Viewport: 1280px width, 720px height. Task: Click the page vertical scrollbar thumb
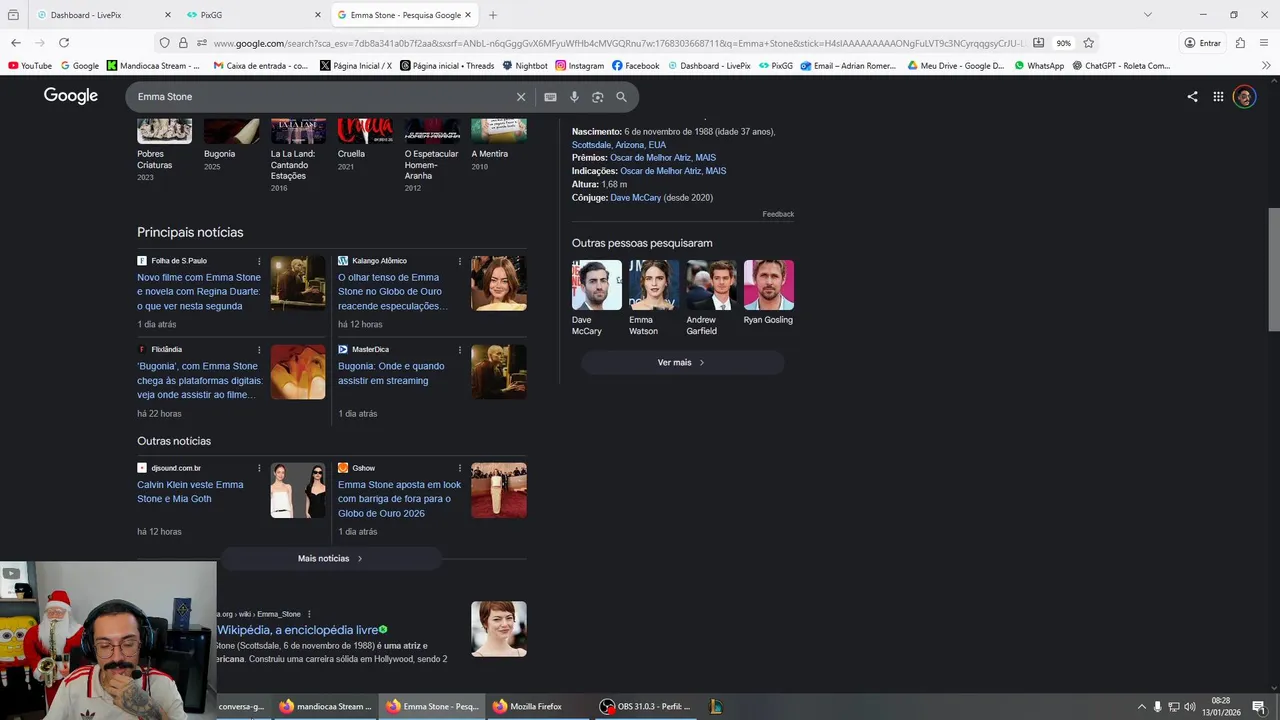[1273, 269]
